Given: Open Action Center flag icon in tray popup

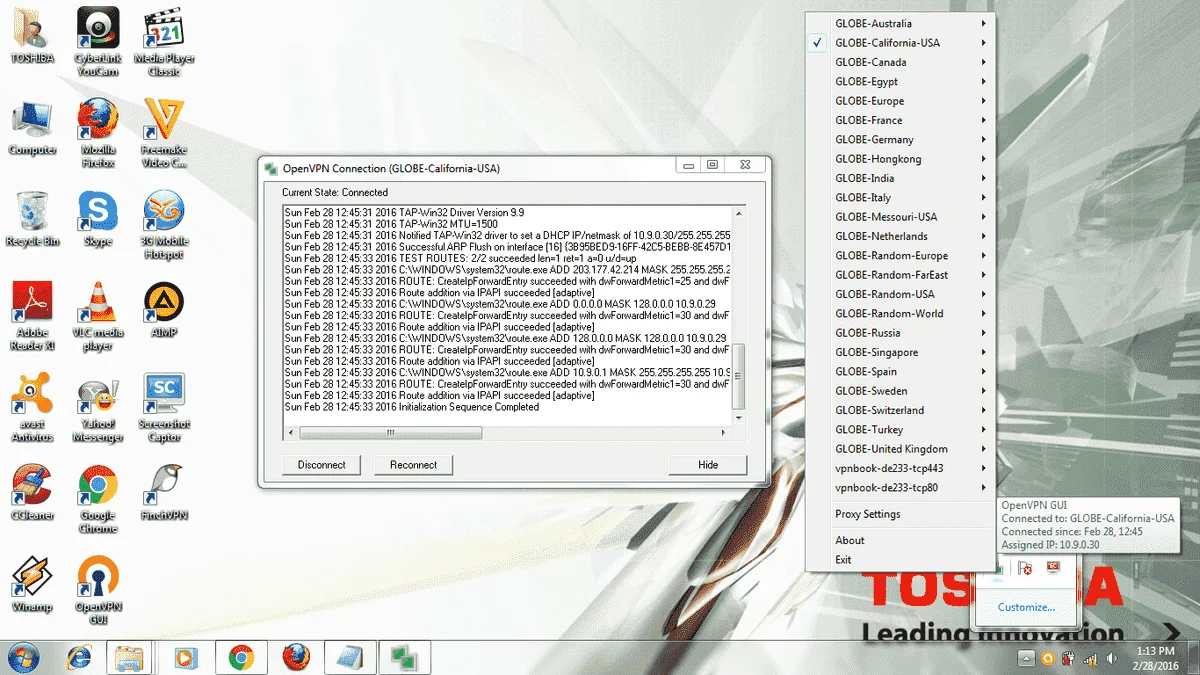Looking at the screenshot, I should coord(1025,568).
